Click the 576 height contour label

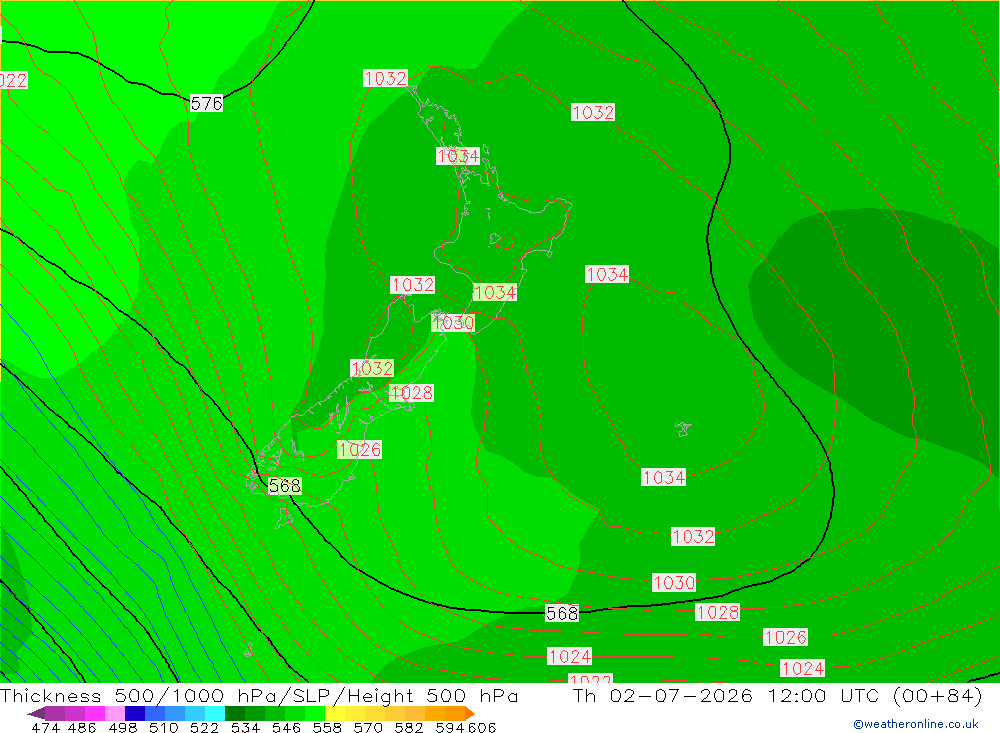pyautogui.click(x=207, y=103)
